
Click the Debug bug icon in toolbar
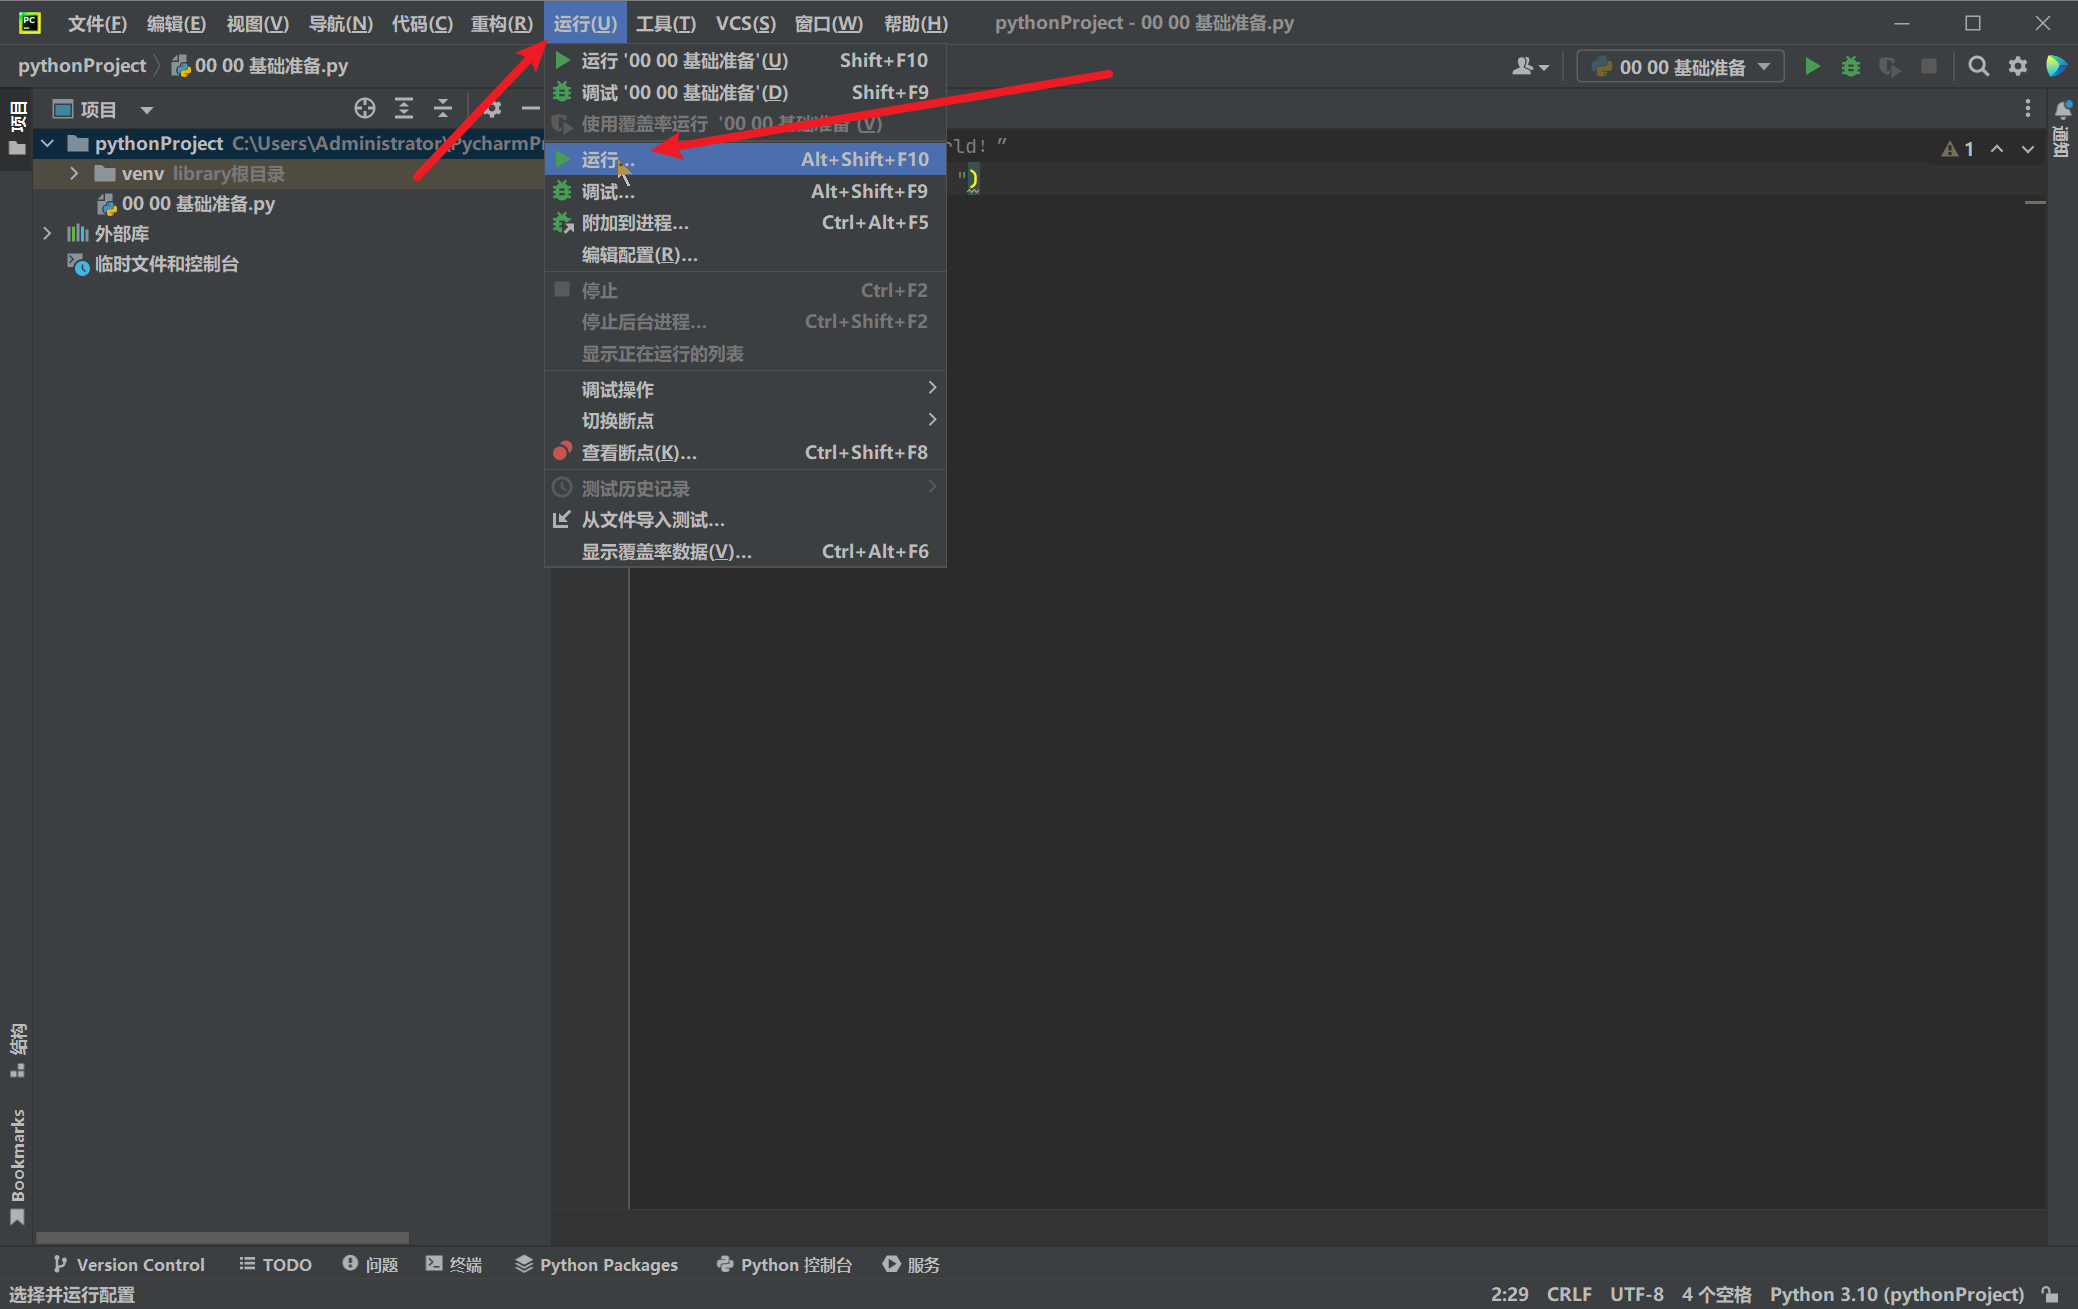[x=1851, y=67]
